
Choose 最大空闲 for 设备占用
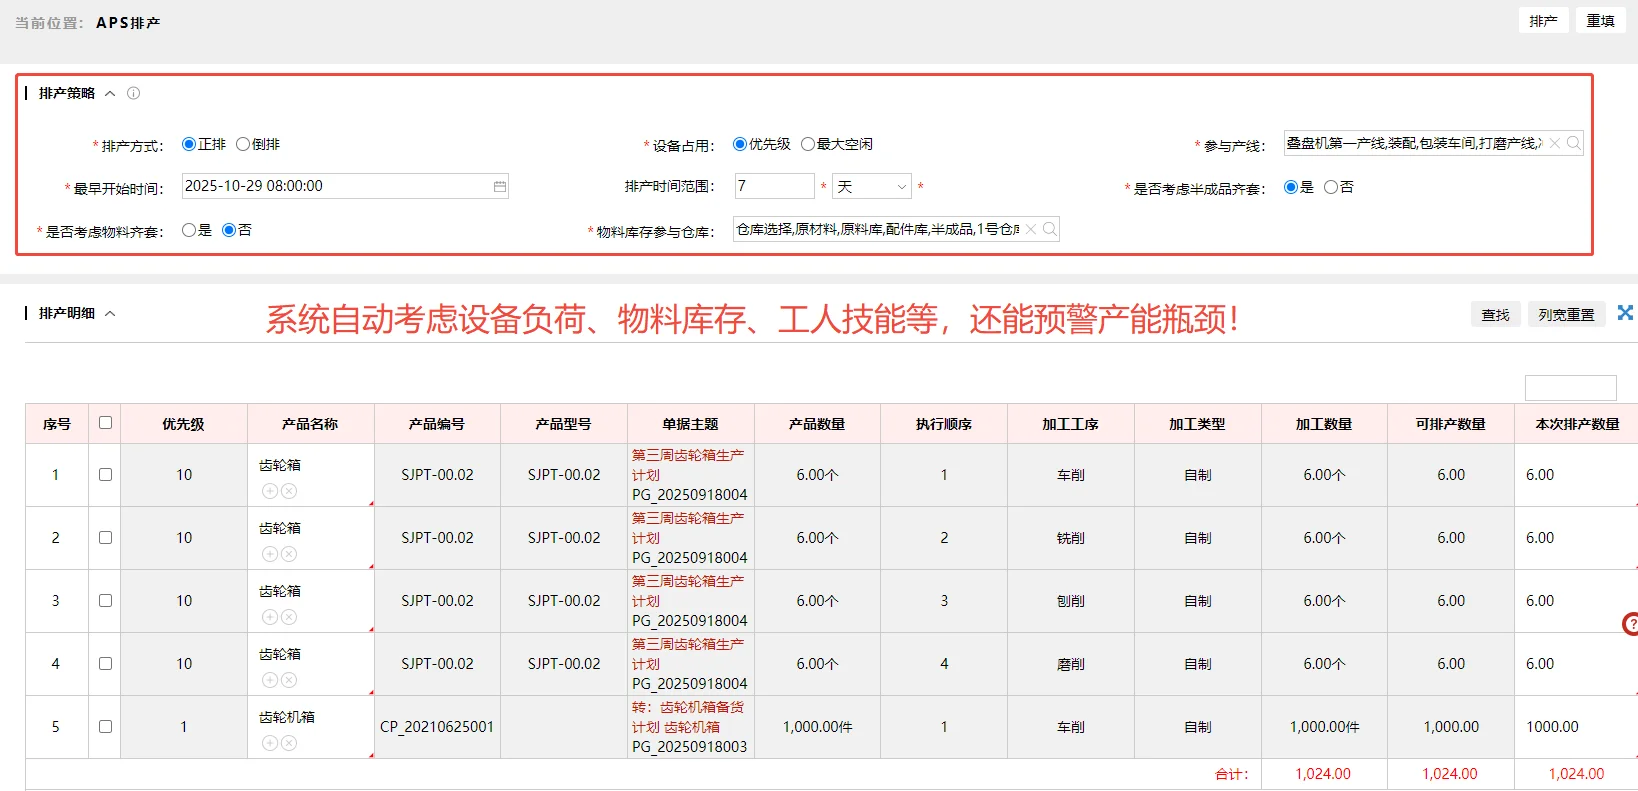[808, 144]
